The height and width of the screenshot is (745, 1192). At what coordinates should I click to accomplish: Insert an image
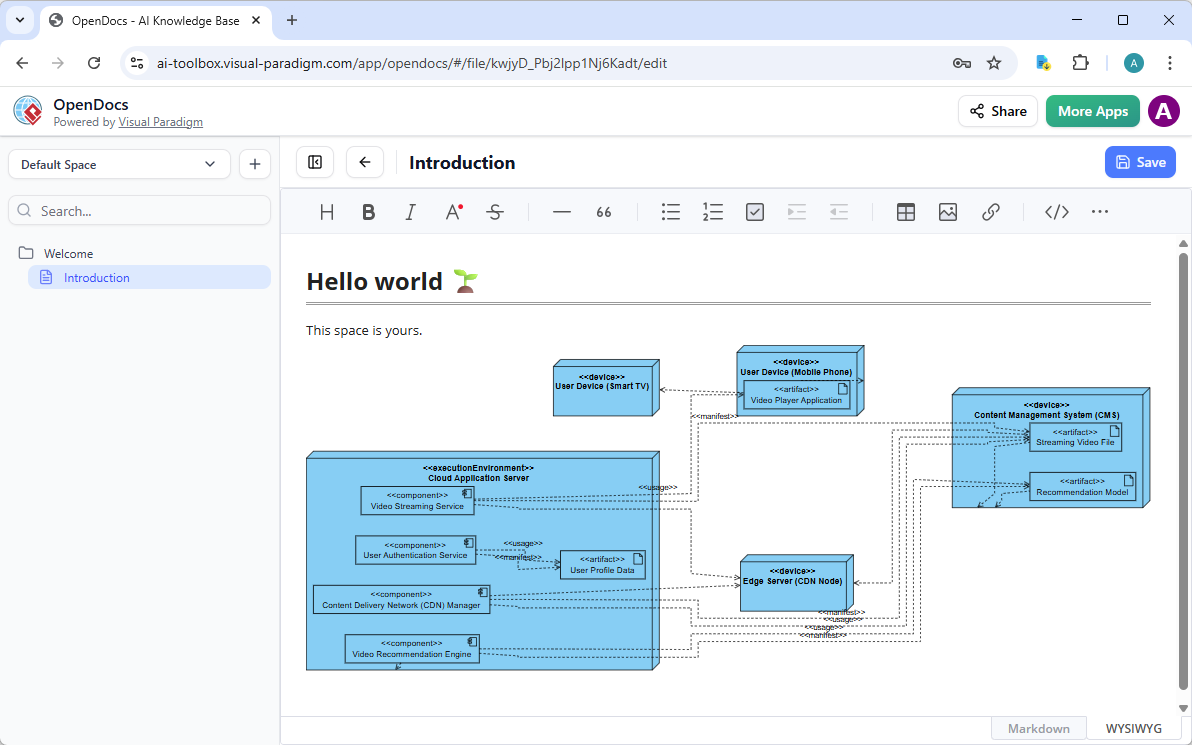948,211
